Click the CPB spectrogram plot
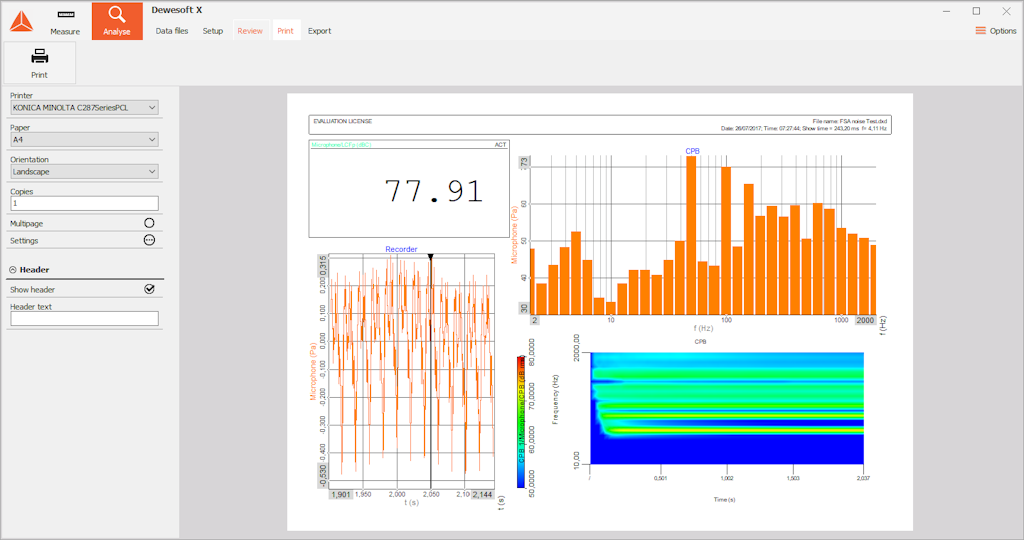Viewport: 1024px width, 540px height. pos(727,408)
